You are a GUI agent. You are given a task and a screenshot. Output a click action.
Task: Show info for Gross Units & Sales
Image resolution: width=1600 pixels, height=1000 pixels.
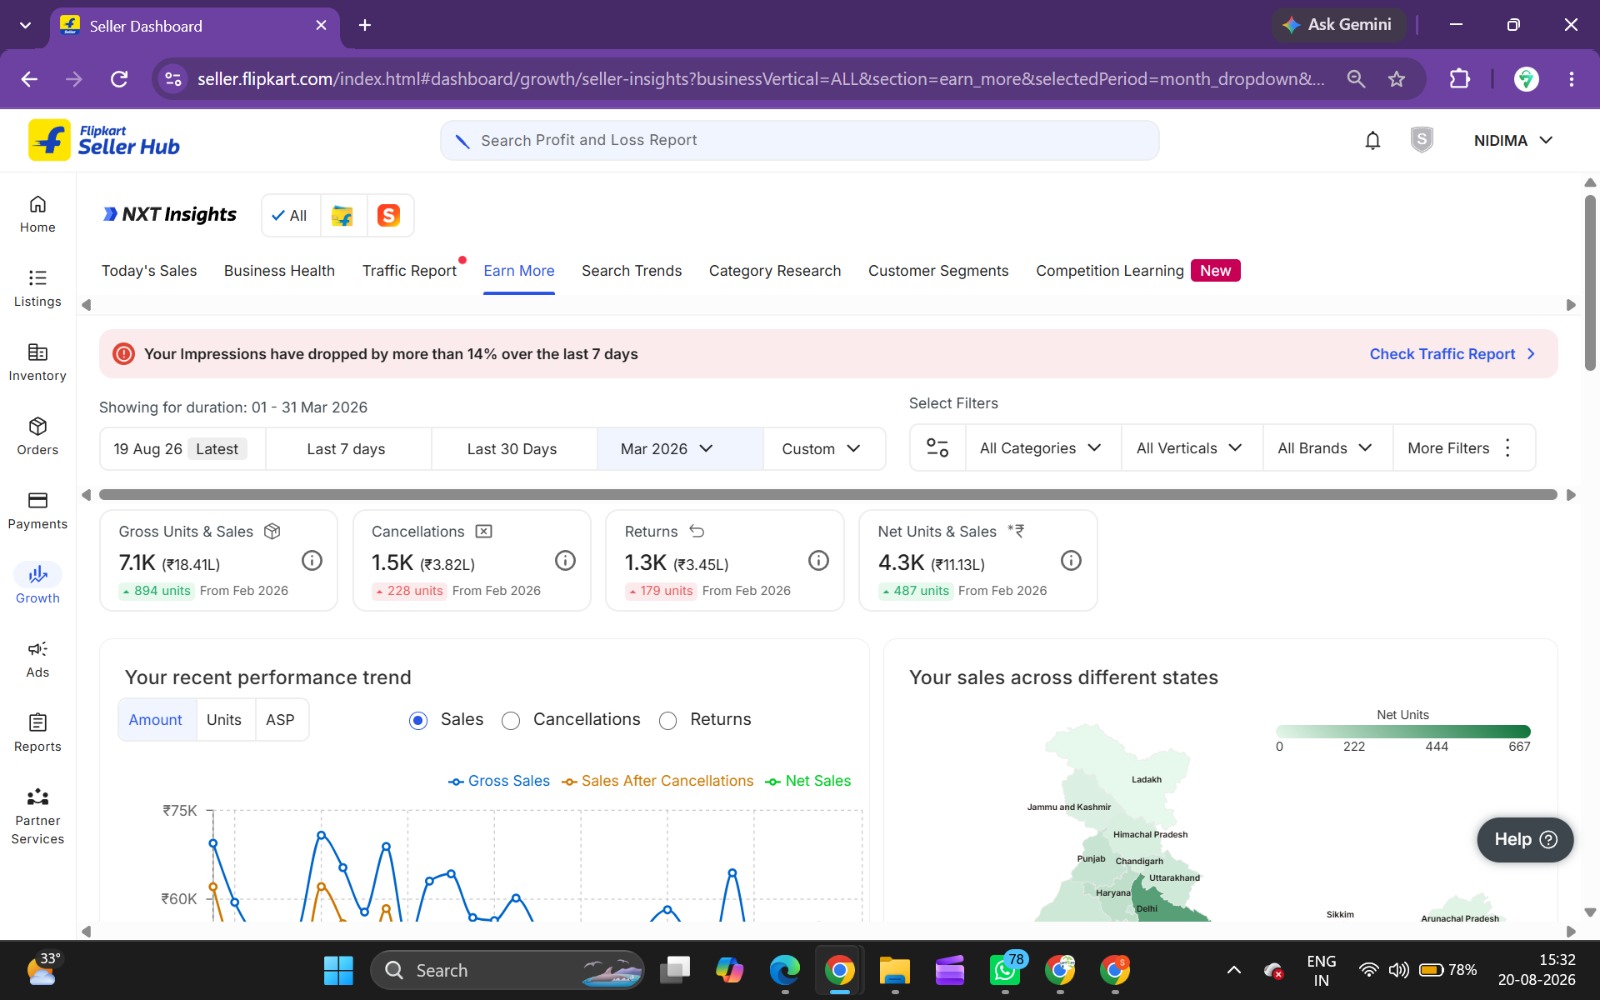(312, 561)
